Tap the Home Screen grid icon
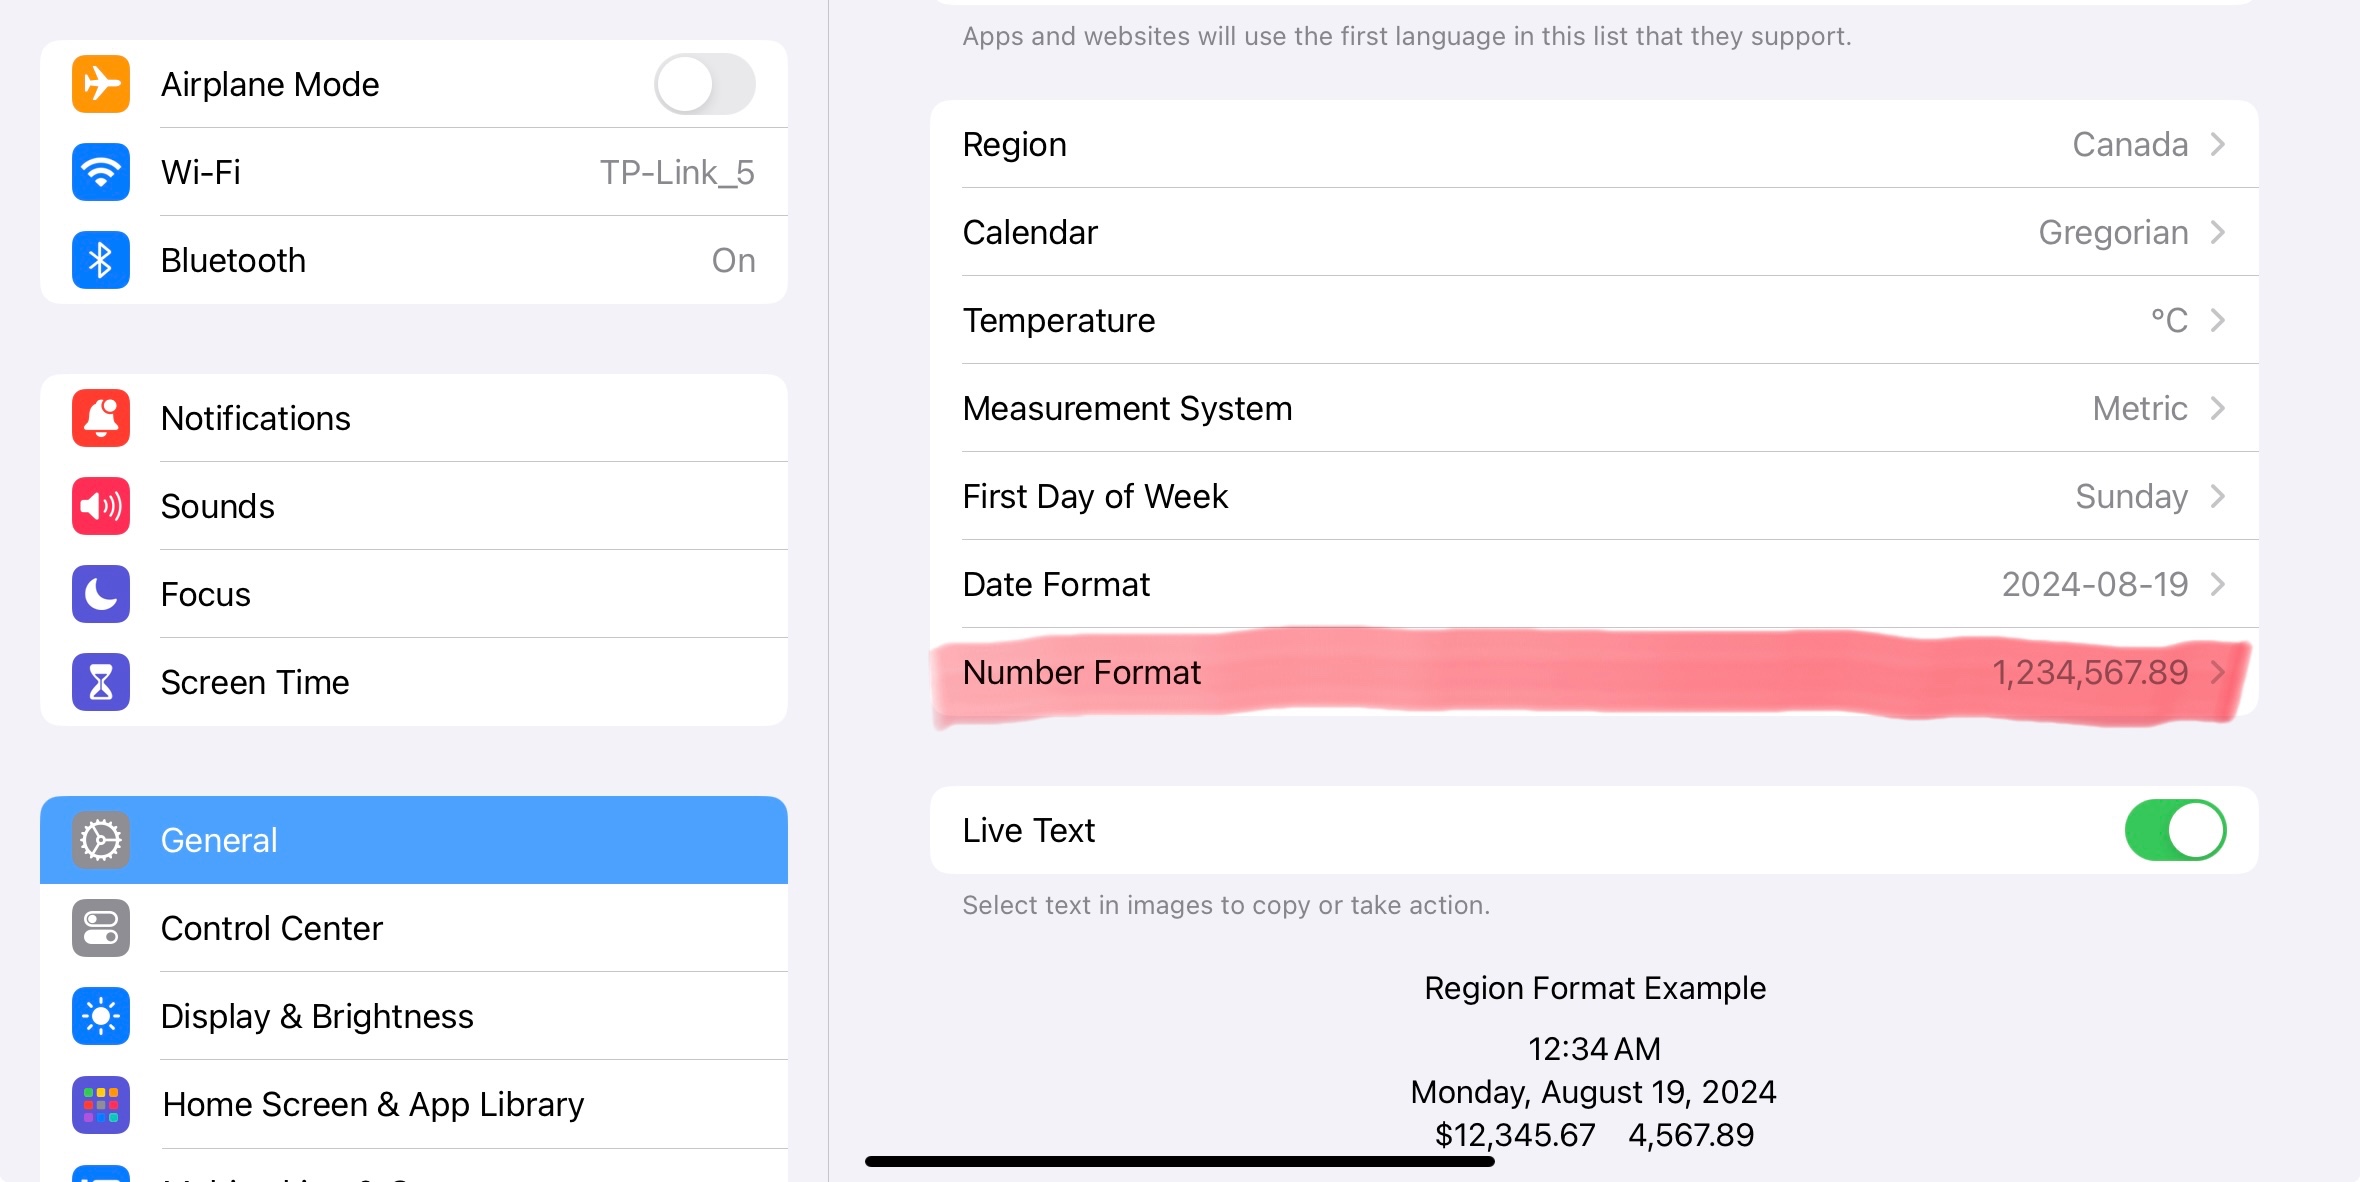Screen dimensions: 2360x1182 pyautogui.click(x=101, y=1104)
